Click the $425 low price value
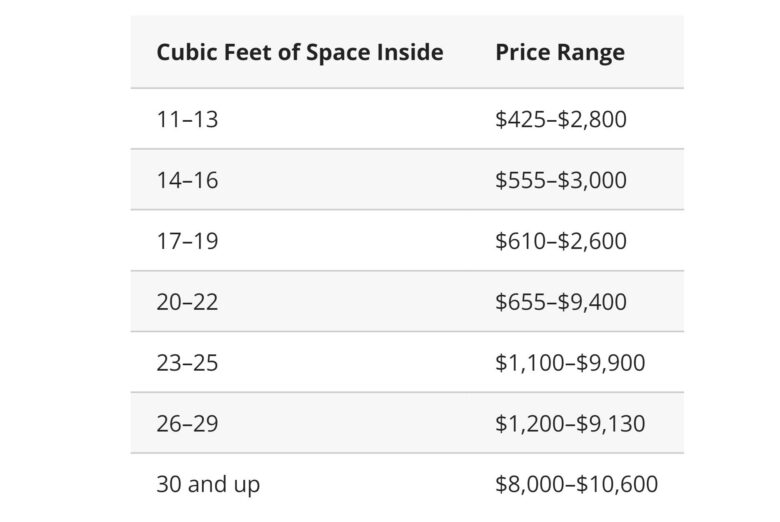Screen dimensions: 780x522 point(515,119)
